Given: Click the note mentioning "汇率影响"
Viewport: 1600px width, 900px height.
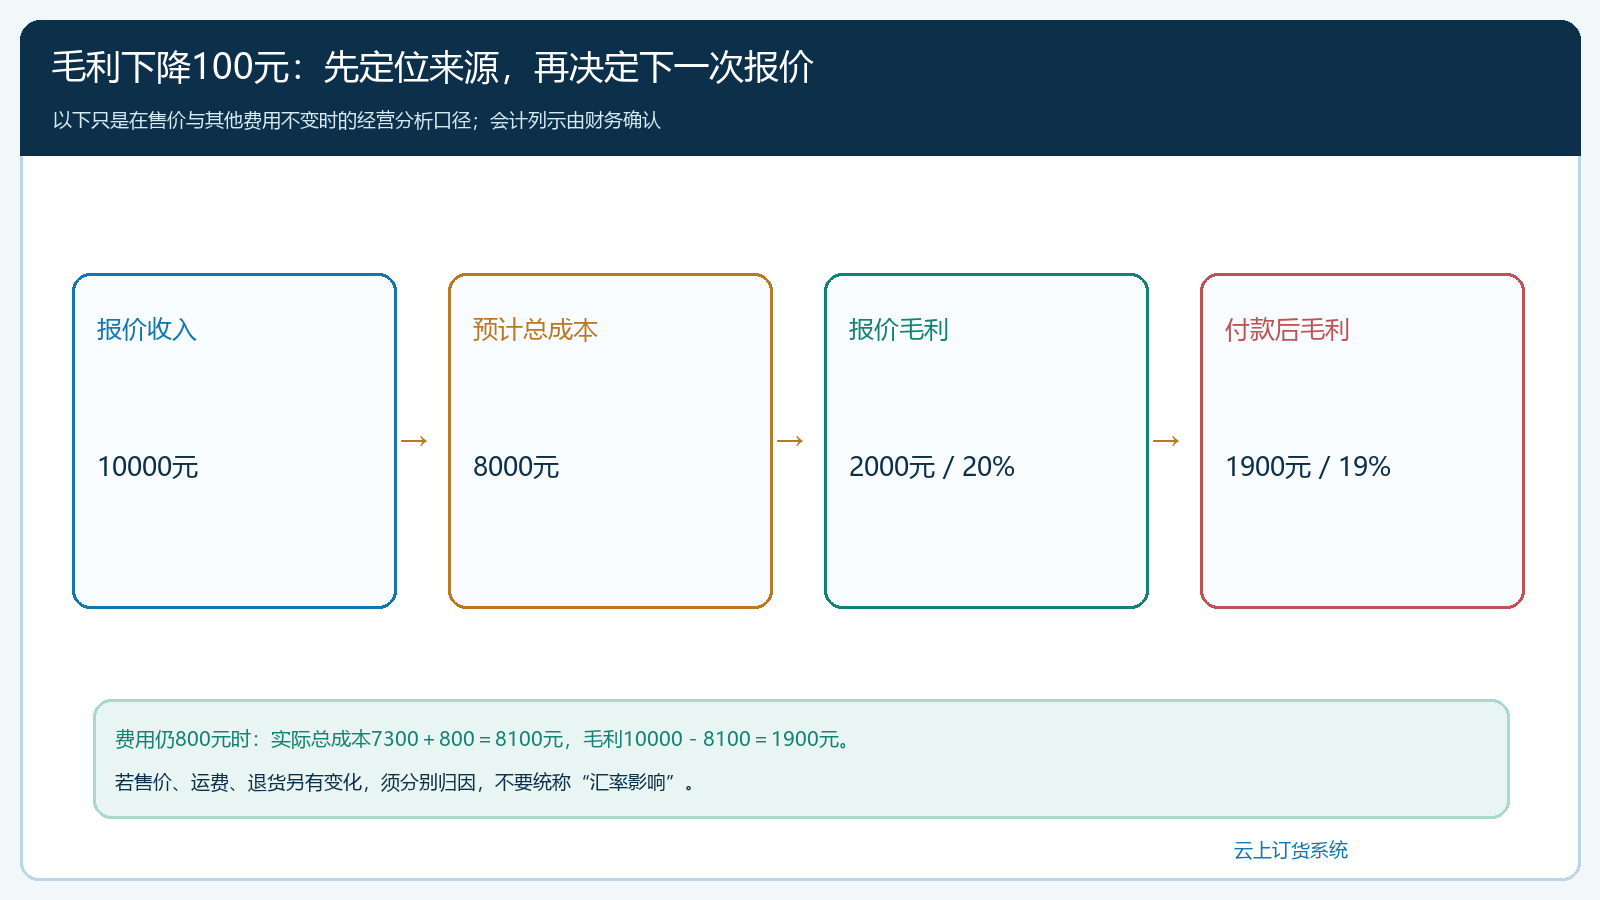Looking at the screenshot, I should [x=406, y=782].
